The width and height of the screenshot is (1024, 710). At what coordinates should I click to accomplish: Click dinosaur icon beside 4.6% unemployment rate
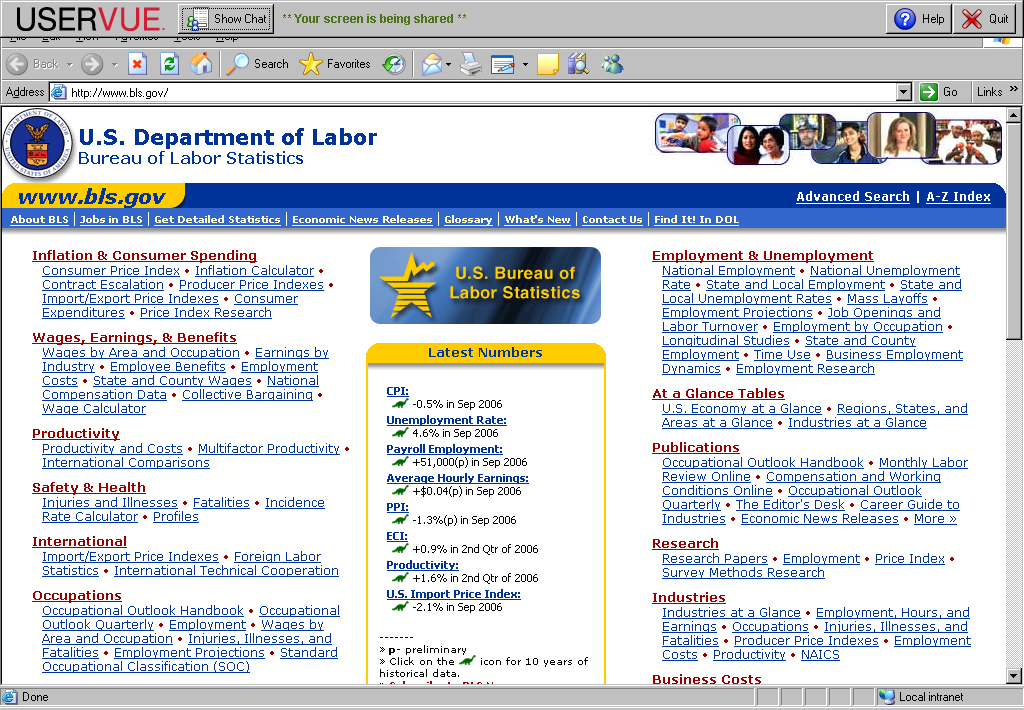(400, 432)
